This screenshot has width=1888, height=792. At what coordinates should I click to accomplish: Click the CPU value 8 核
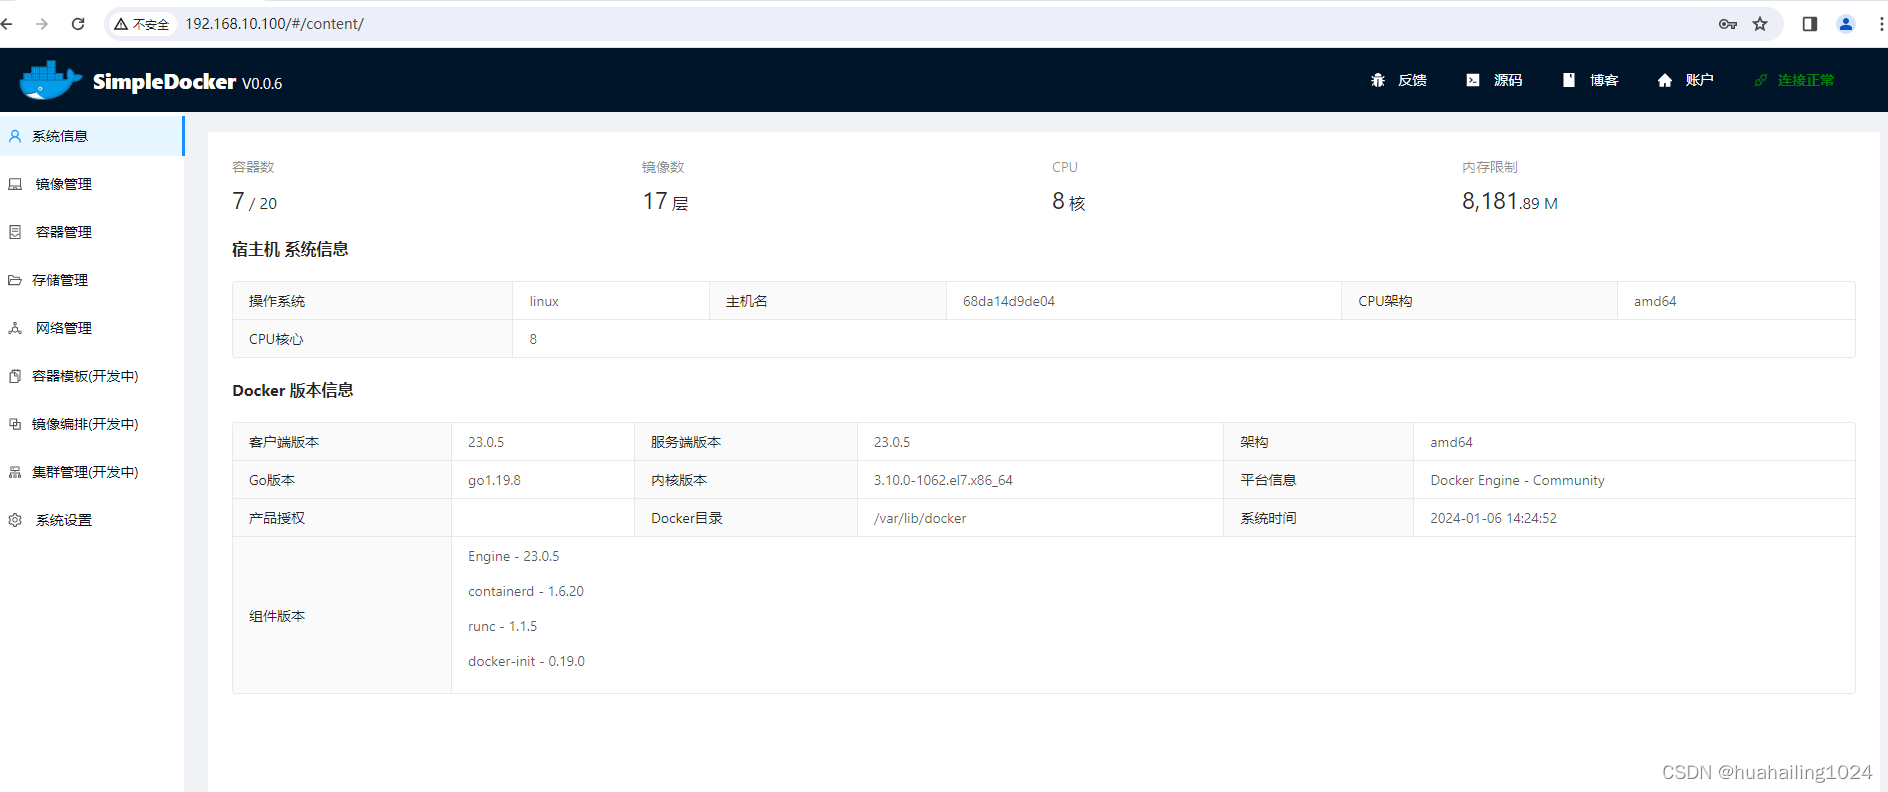click(x=1068, y=202)
